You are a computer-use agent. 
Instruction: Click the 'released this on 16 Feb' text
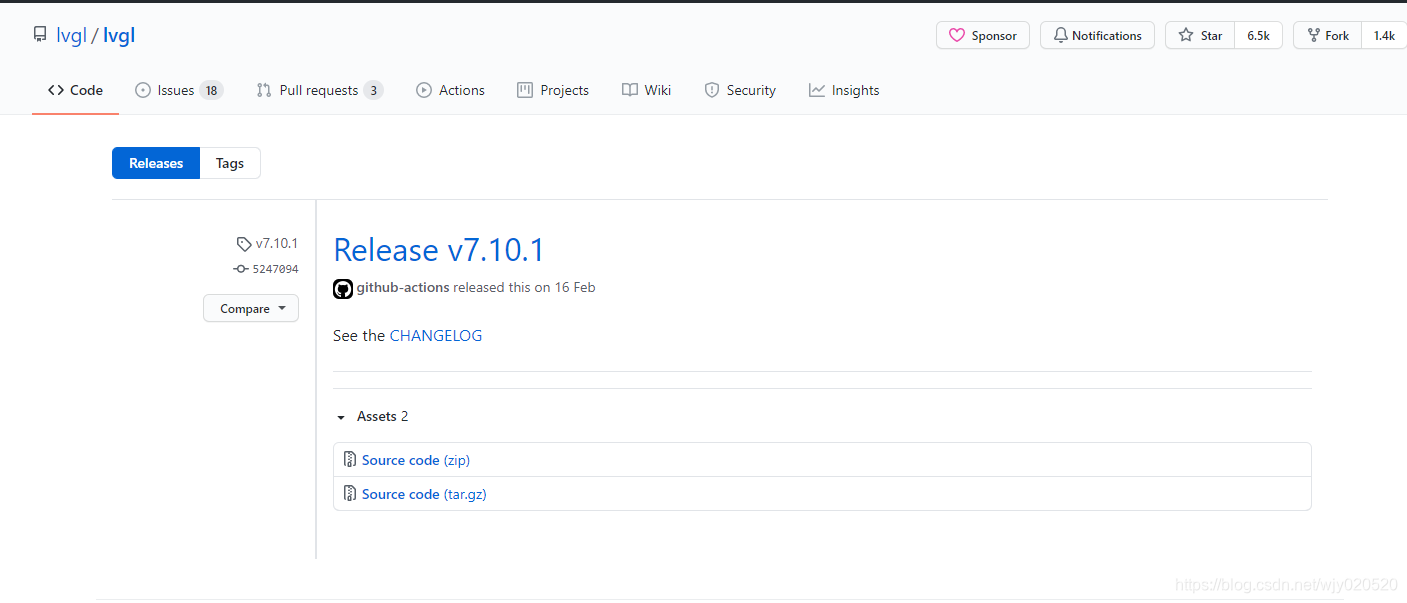point(524,287)
